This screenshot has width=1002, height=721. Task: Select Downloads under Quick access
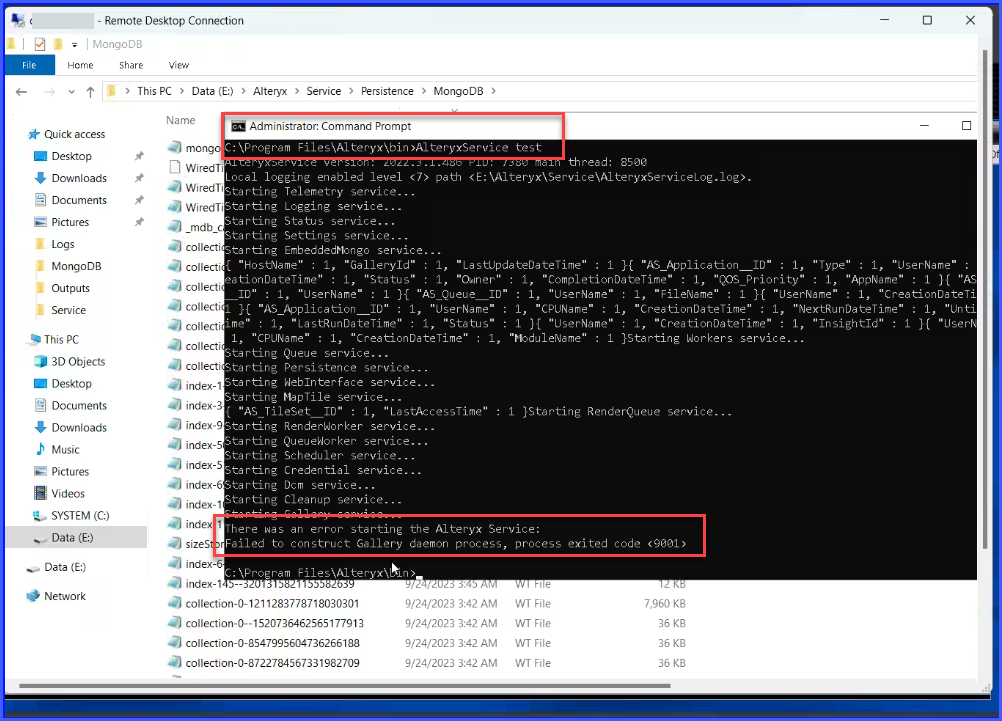tap(79, 178)
